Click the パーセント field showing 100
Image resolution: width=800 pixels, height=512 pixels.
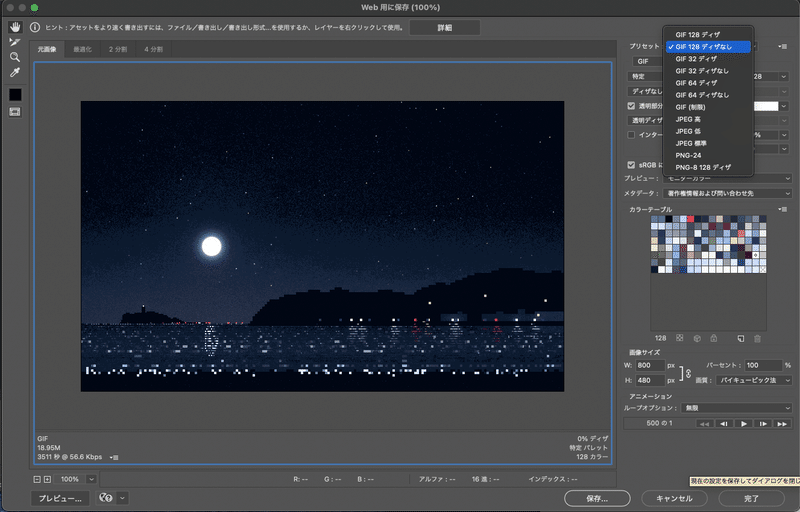click(x=763, y=365)
